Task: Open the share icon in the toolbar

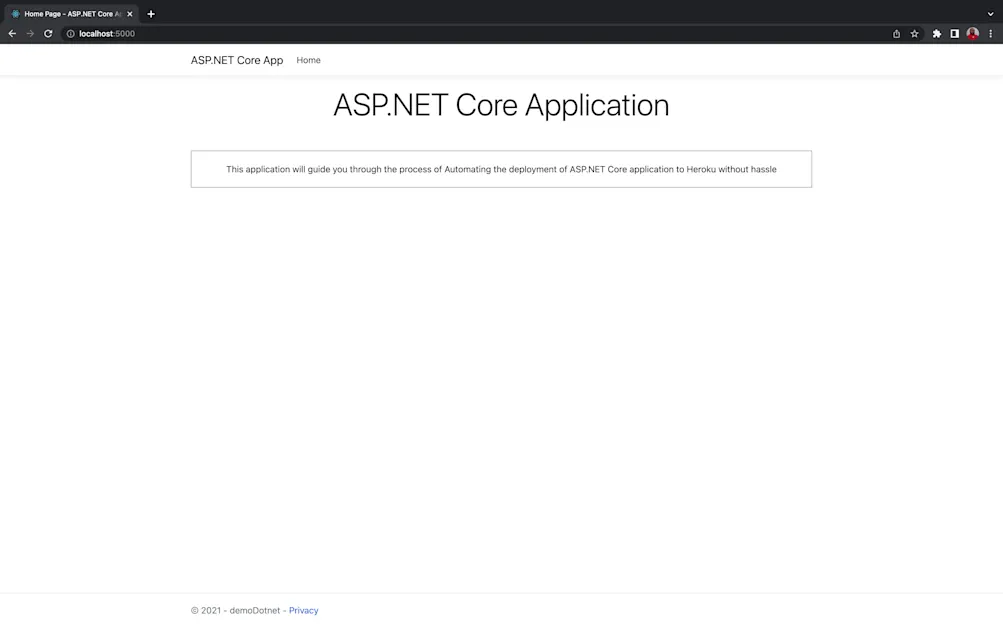Action: pos(895,33)
